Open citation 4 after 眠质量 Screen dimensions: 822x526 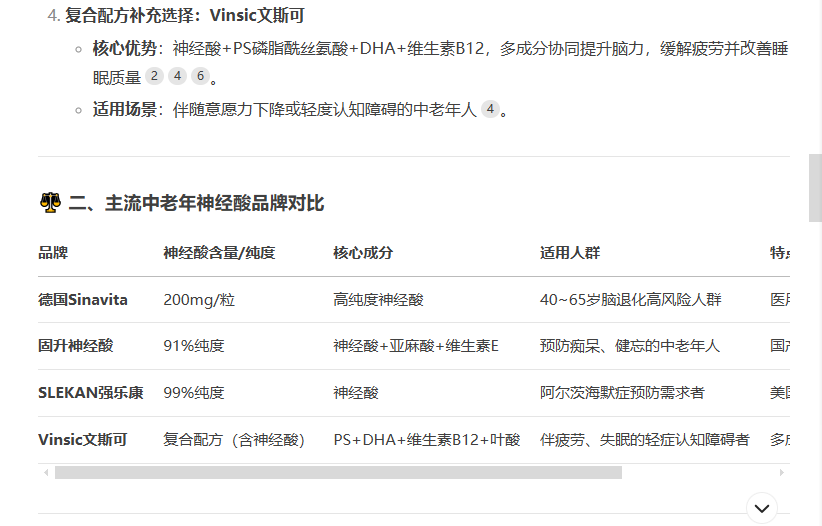click(177, 76)
